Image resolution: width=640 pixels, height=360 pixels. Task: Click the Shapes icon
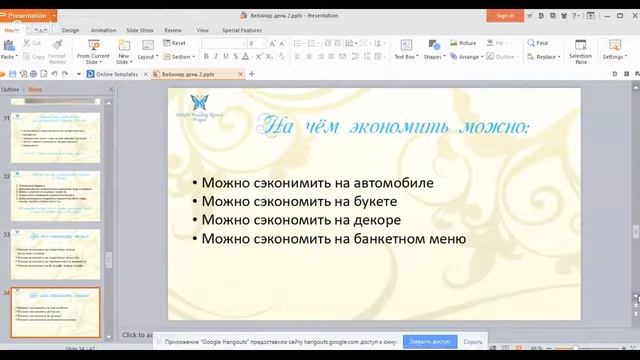pos(434,44)
